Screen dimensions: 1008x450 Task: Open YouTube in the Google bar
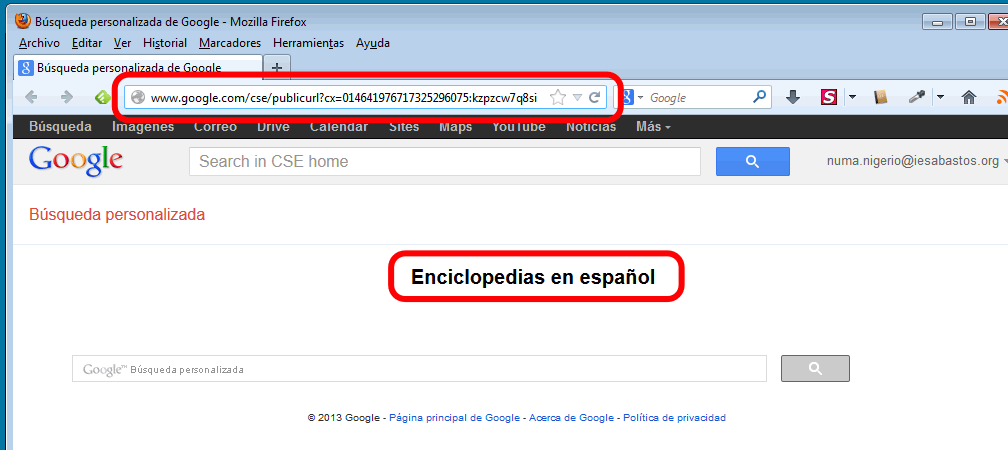519,127
